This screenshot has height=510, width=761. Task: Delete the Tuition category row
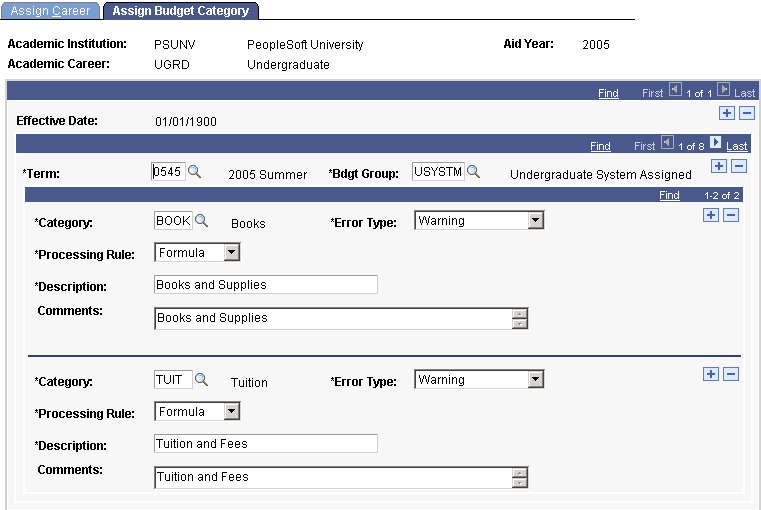pyautogui.click(x=731, y=374)
